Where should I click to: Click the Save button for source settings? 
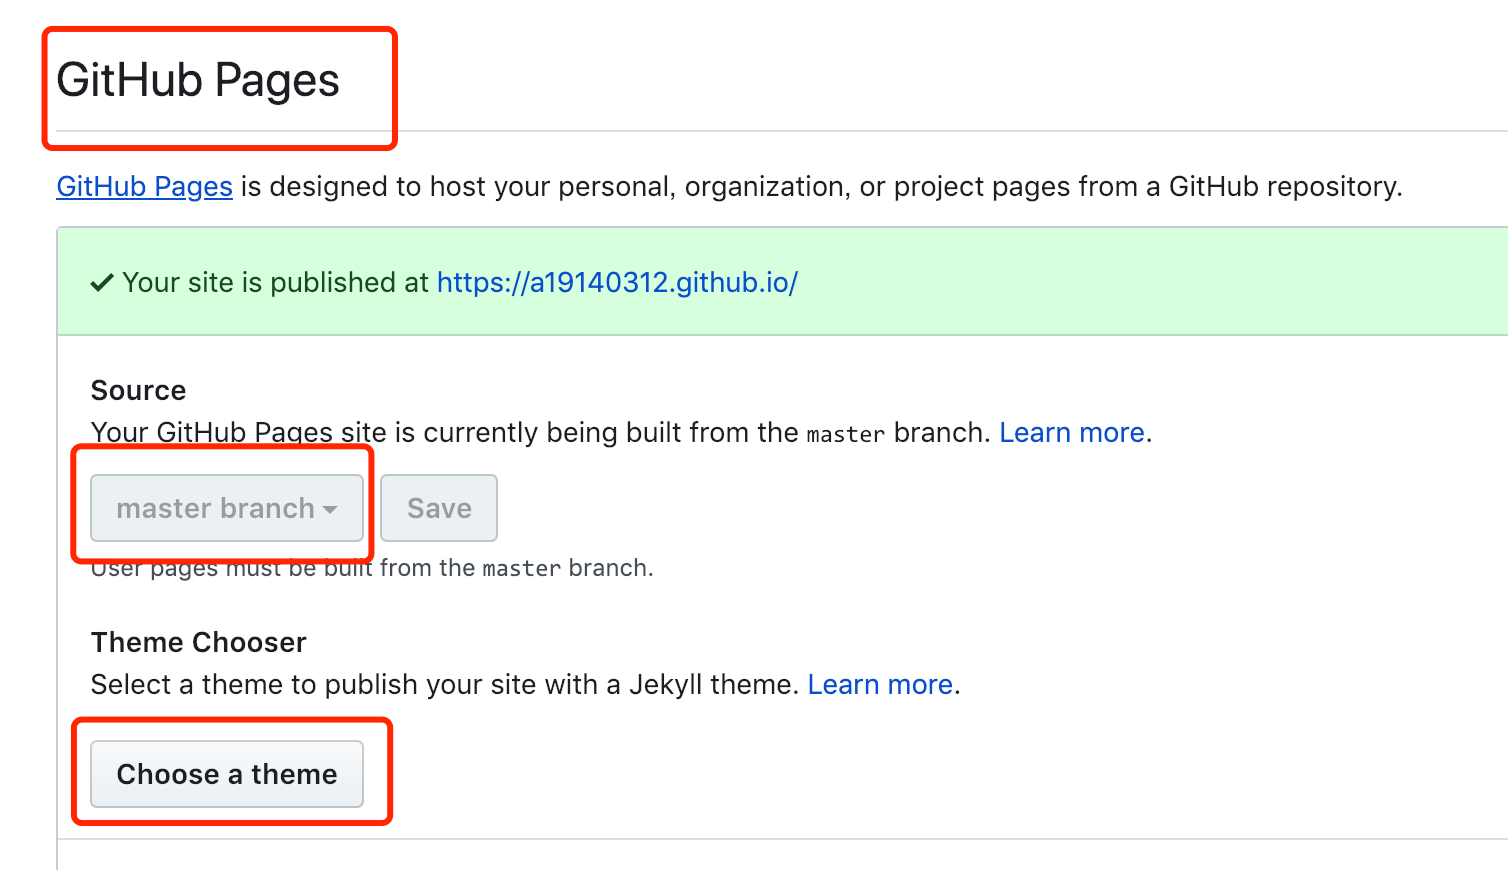pyautogui.click(x=438, y=508)
